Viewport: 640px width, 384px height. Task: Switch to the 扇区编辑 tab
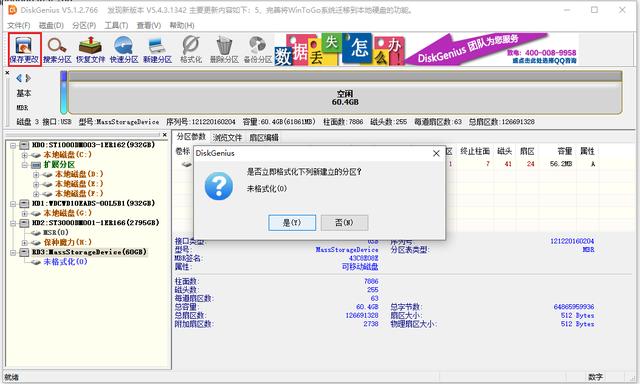point(264,138)
